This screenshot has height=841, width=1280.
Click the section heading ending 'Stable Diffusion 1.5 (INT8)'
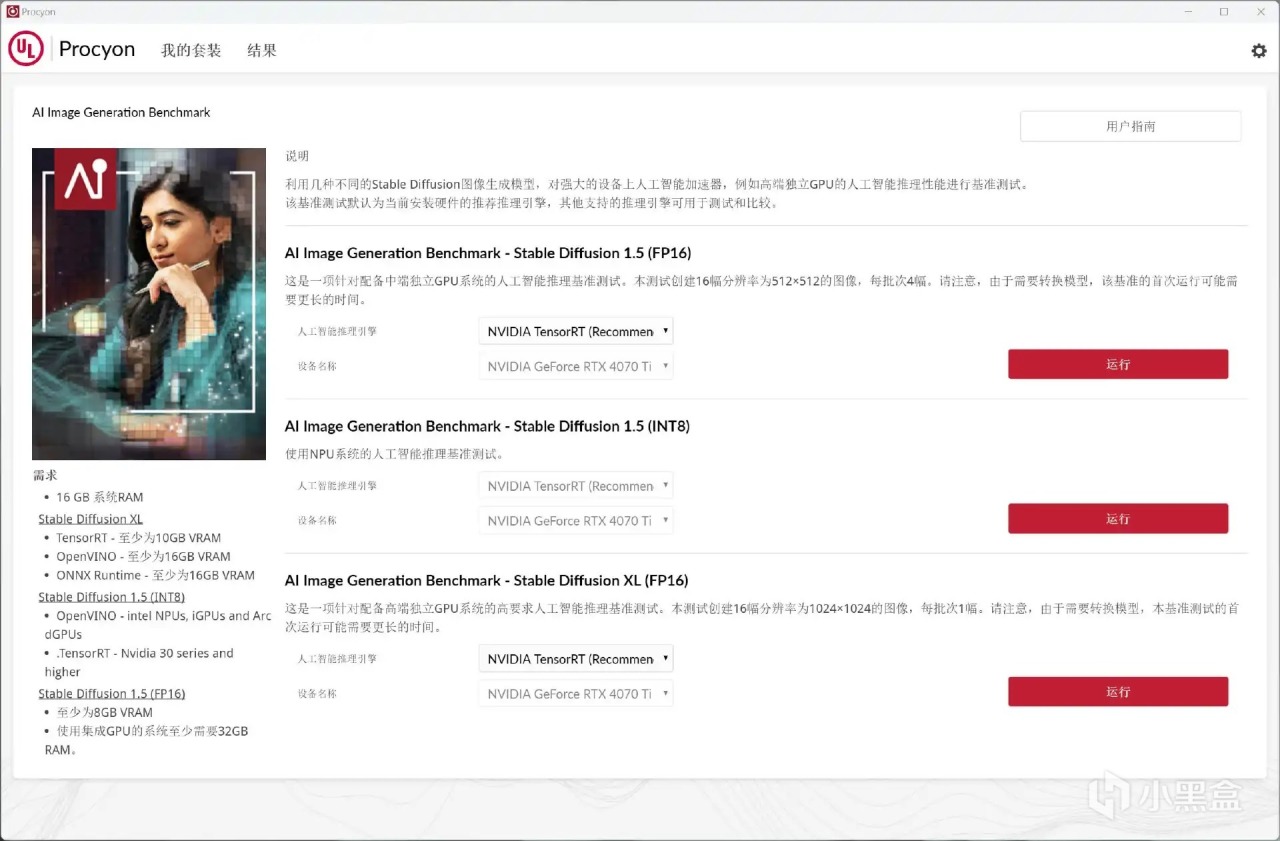[x=487, y=426]
